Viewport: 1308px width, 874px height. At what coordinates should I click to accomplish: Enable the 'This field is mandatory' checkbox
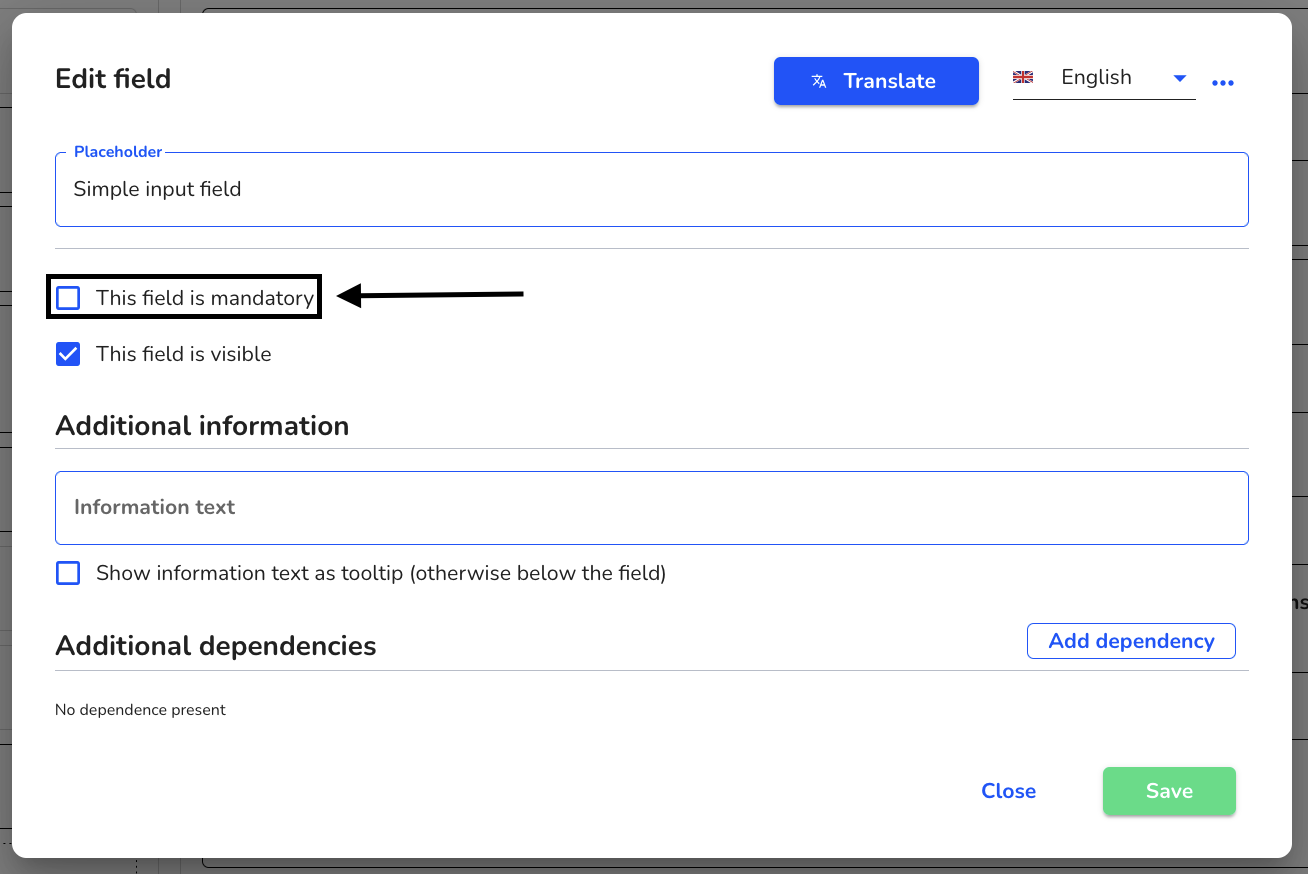pyautogui.click(x=68, y=298)
